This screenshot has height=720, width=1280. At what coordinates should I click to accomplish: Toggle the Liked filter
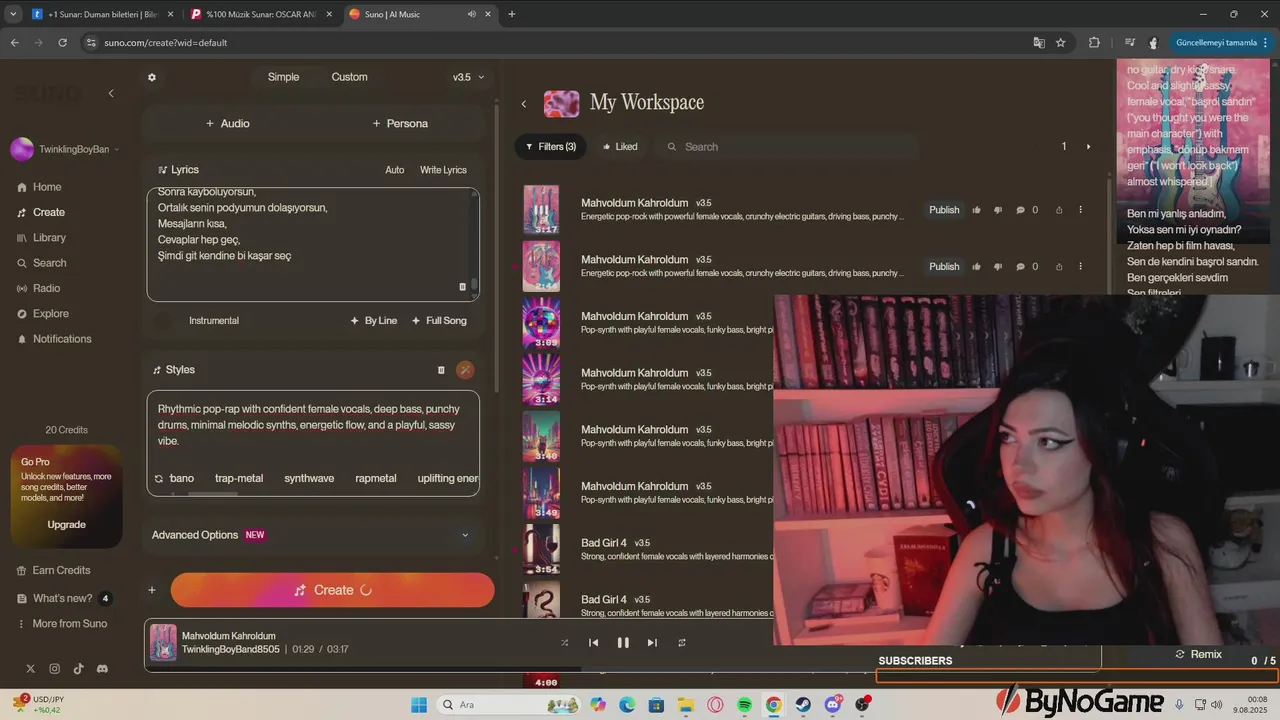tap(620, 147)
